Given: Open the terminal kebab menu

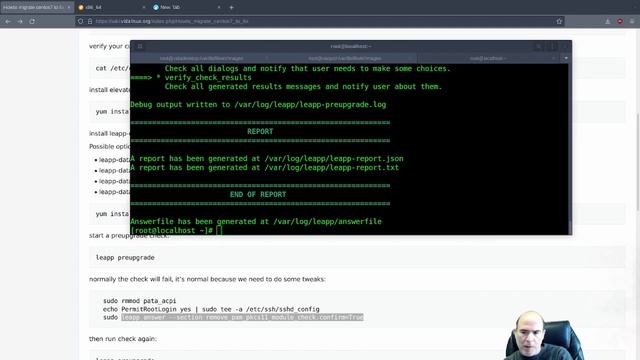Looking at the screenshot, I should click(553, 46).
